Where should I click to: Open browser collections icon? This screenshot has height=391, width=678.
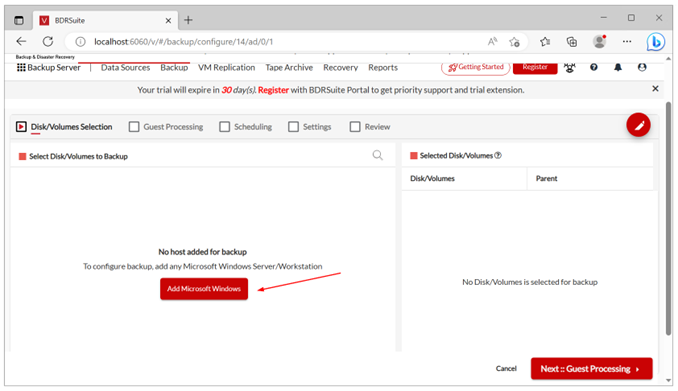click(572, 42)
